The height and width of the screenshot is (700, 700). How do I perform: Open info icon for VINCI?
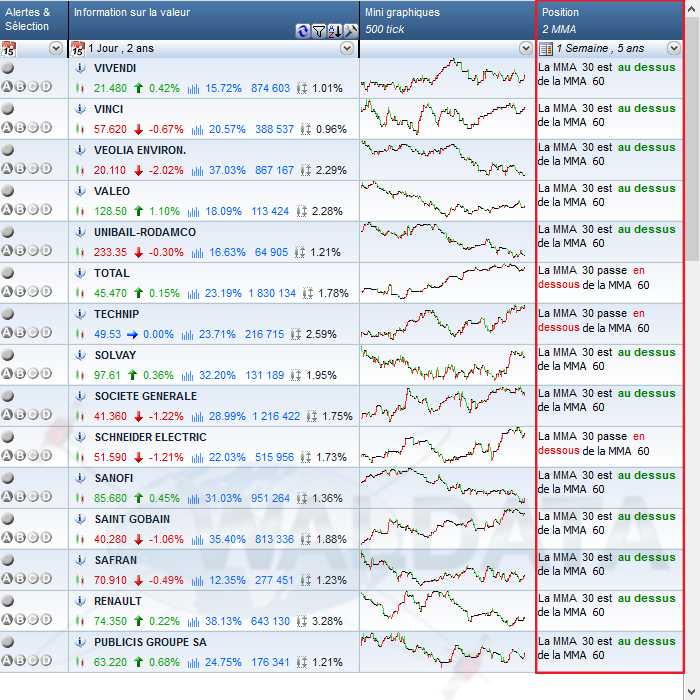tap(80, 109)
